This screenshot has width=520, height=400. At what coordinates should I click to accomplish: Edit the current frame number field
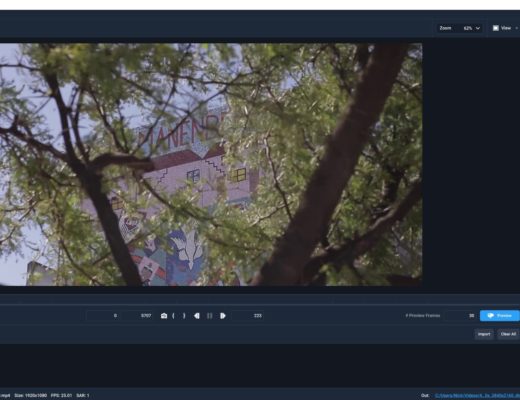tap(247, 316)
